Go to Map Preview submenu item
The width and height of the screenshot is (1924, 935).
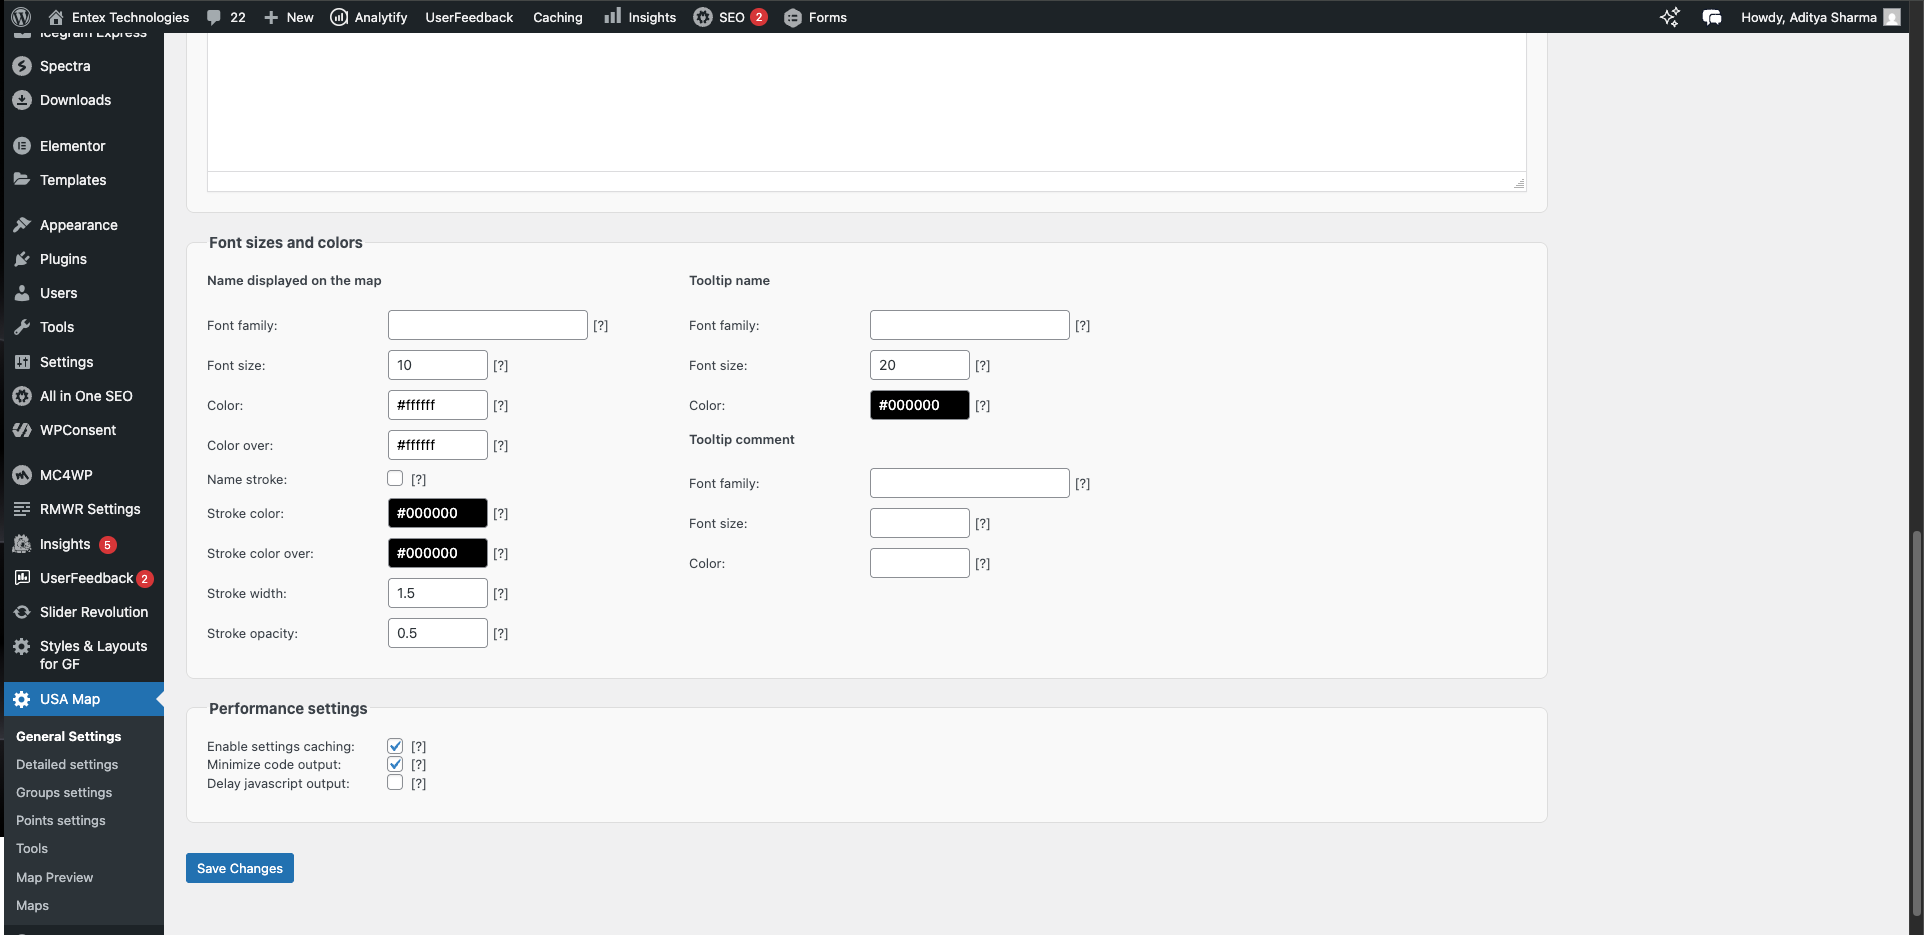pyautogui.click(x=54, y=877)
